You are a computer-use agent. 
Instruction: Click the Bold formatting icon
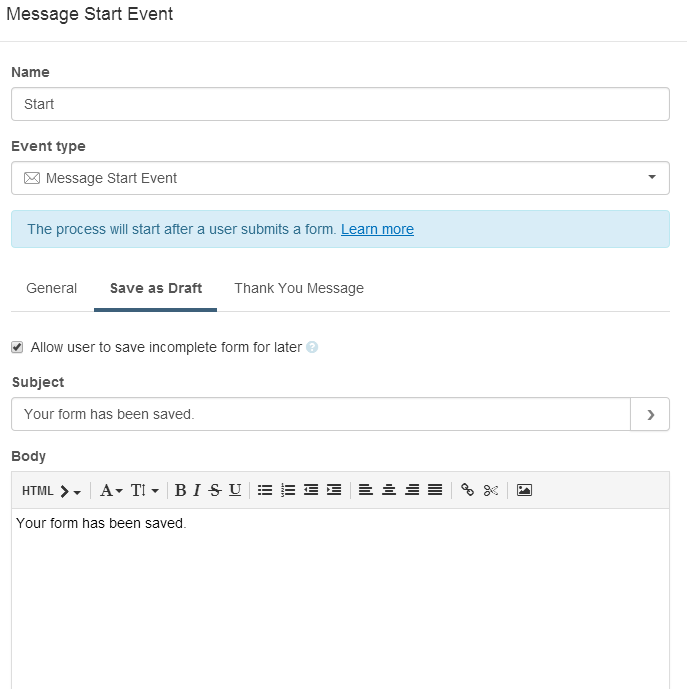coord(180,490)
